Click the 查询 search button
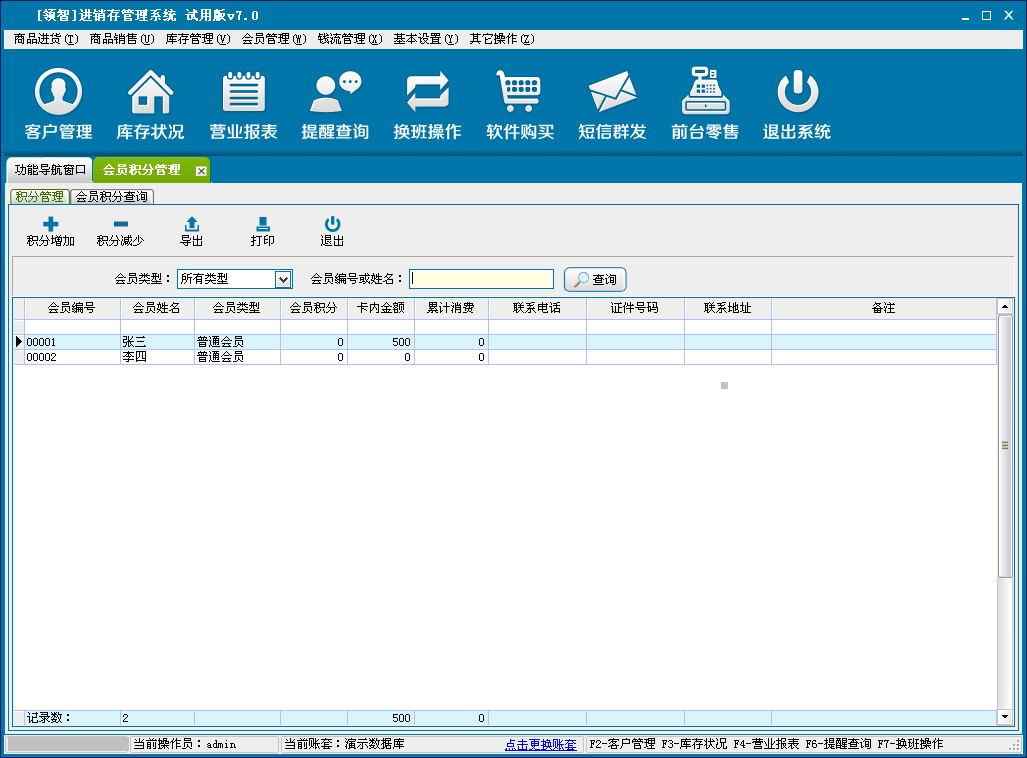The height and width of the screenshot is (758, 1027). (x=595, y=279)
